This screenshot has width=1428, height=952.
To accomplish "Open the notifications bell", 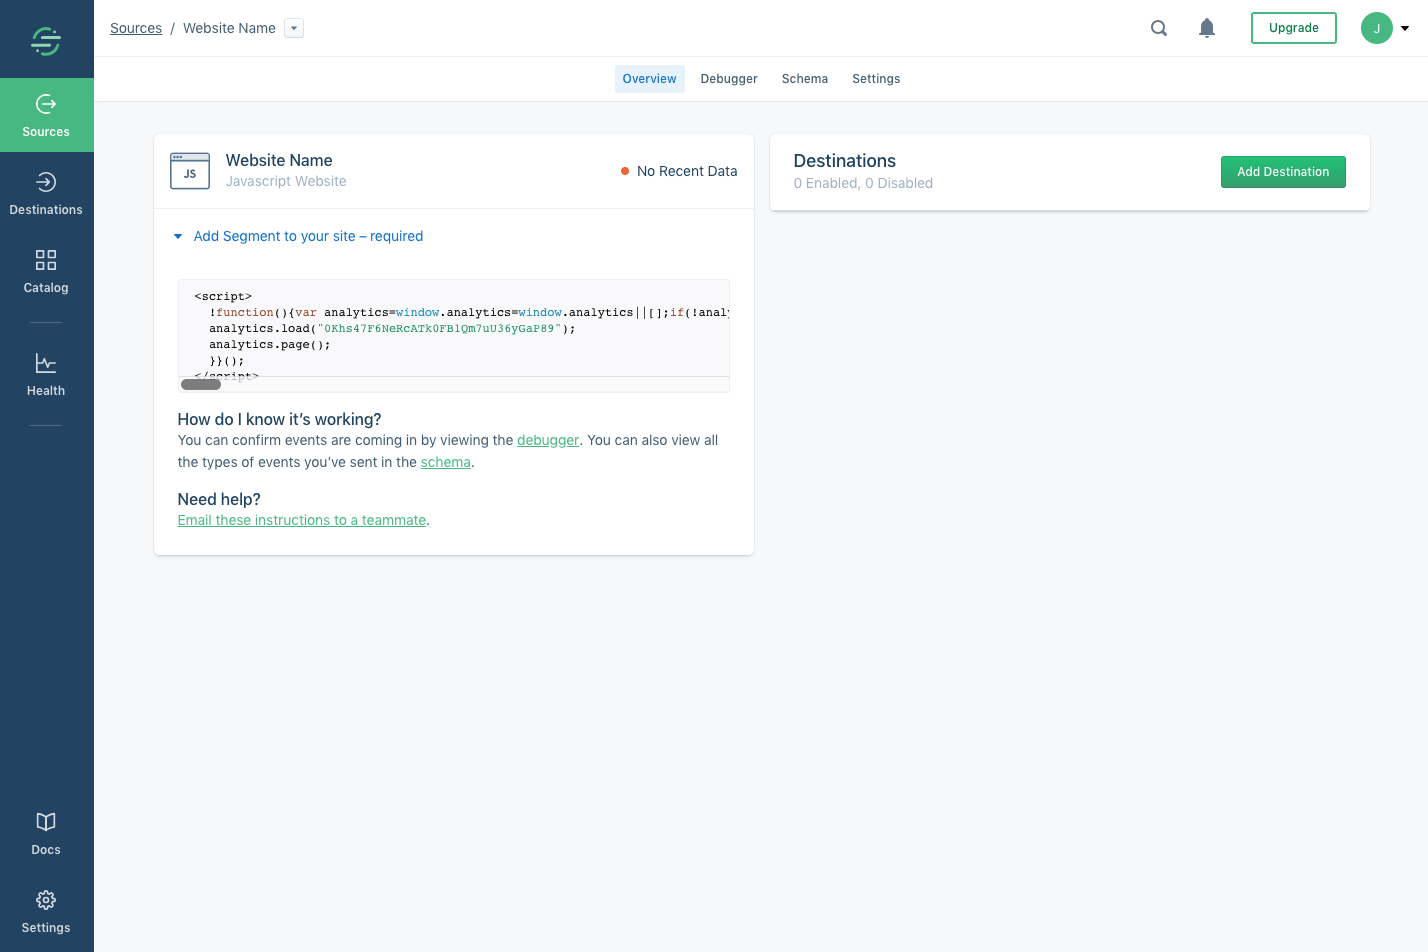I will 1207,28.
